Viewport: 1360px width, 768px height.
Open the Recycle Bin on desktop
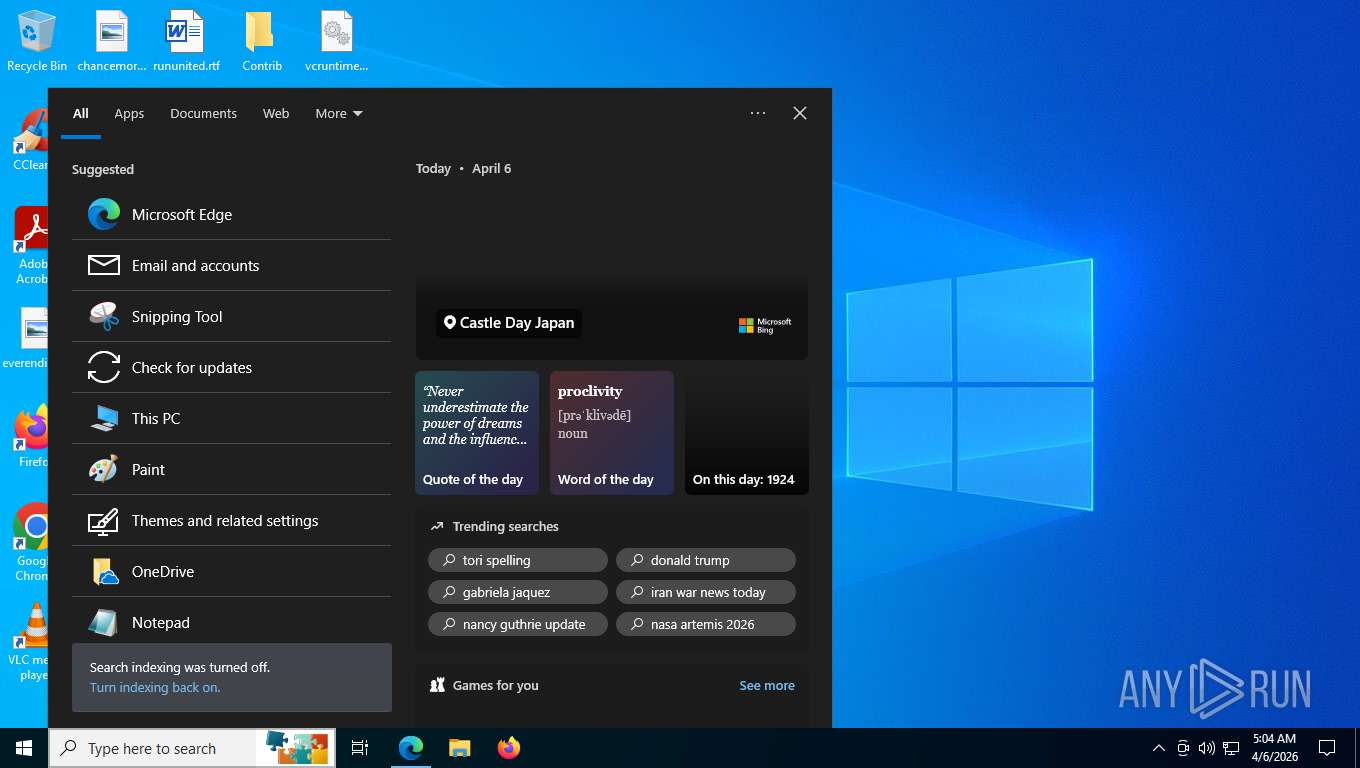pyautogui.click(x=37, y=41)
